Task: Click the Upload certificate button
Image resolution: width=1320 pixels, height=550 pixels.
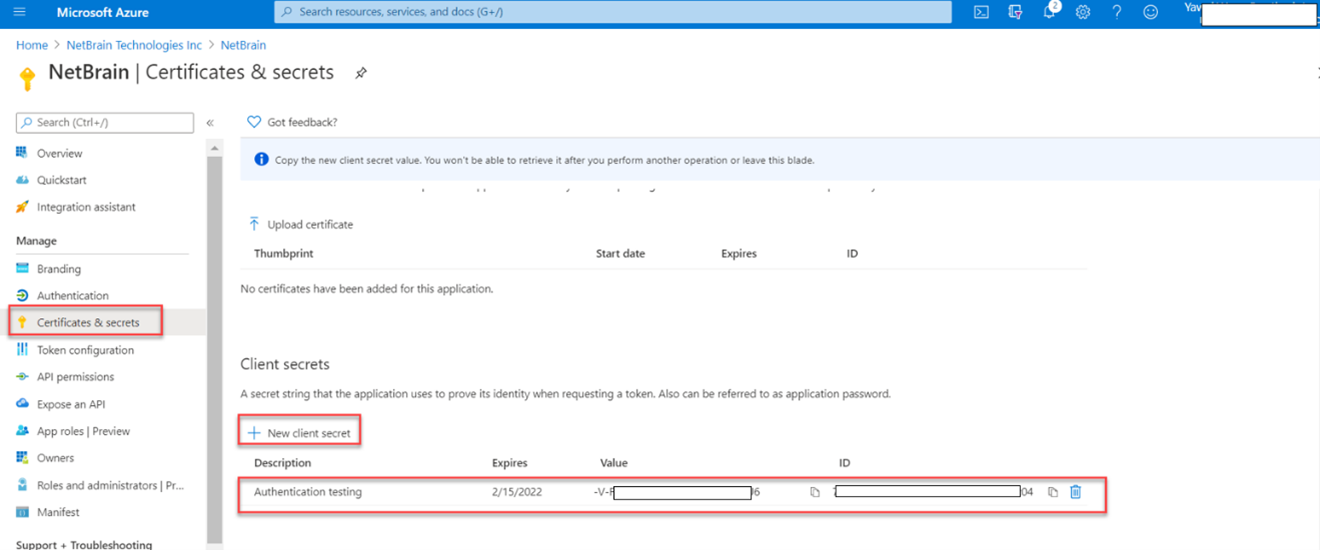Action: pyautogui.click(x=301, y=225)
